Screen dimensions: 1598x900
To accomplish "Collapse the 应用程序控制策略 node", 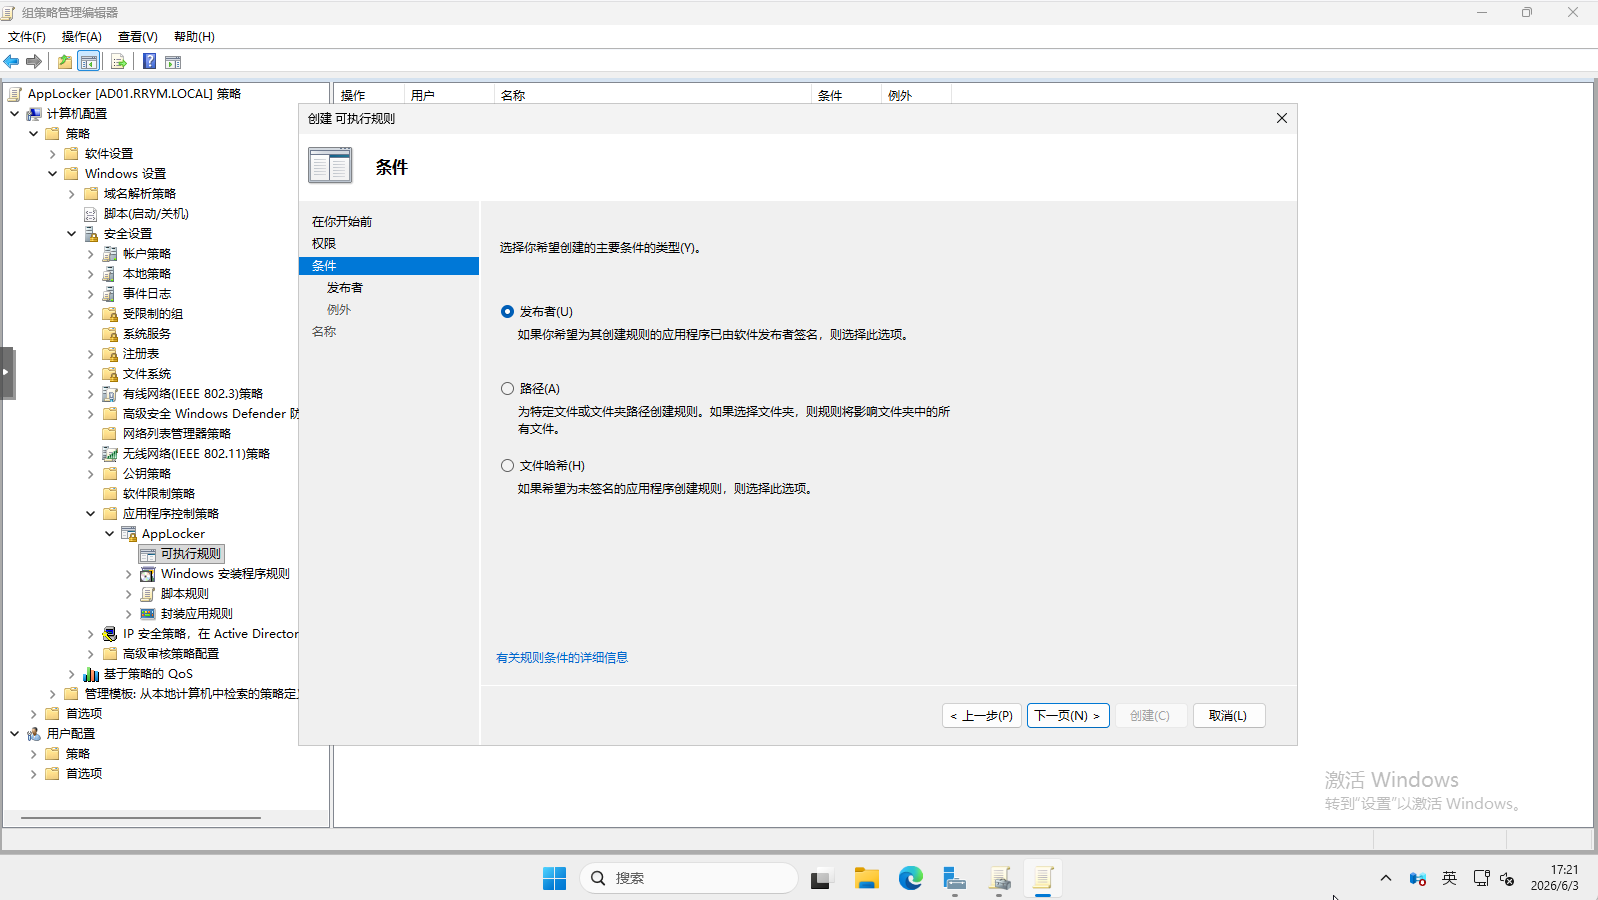I will [91, 514].
